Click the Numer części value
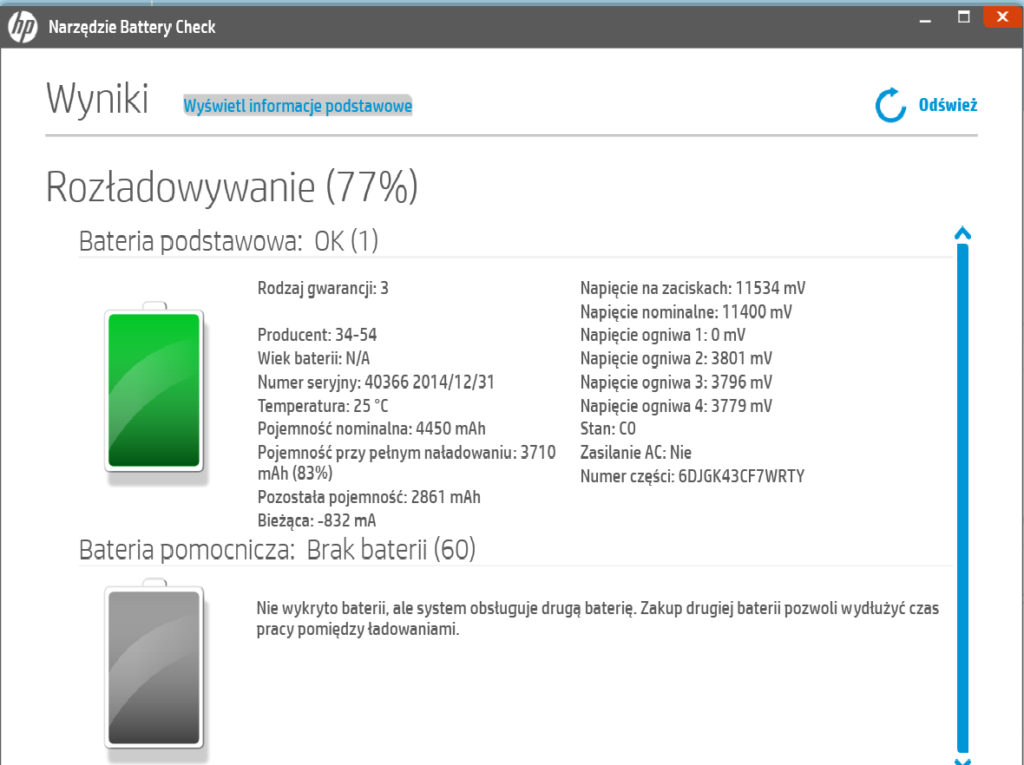1024x765 pixels. (x=741, y=477)
